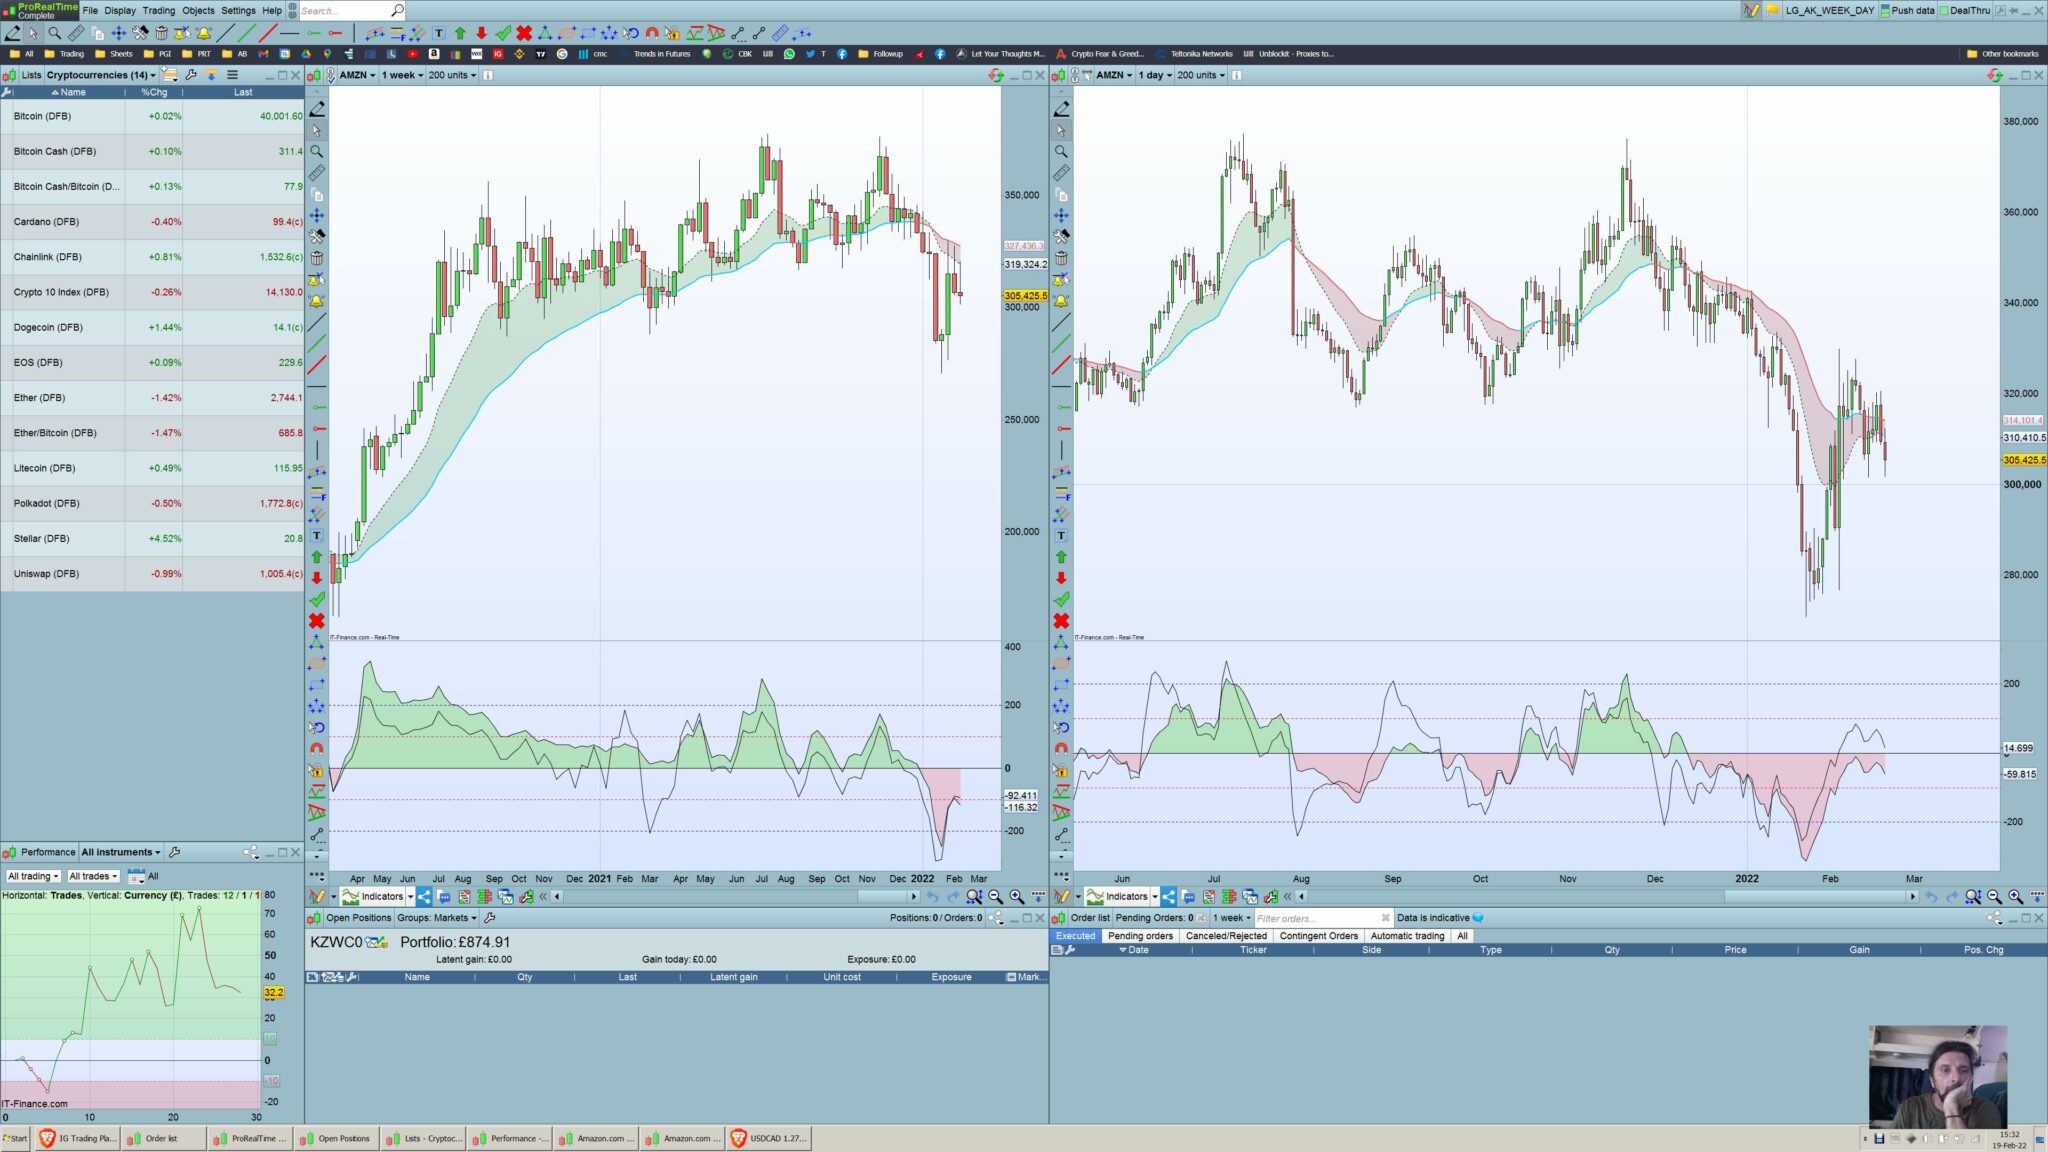2048x1152 pixels.
Task: Click Indicators button under daily chart
Action: click(x=1126, y=897)
